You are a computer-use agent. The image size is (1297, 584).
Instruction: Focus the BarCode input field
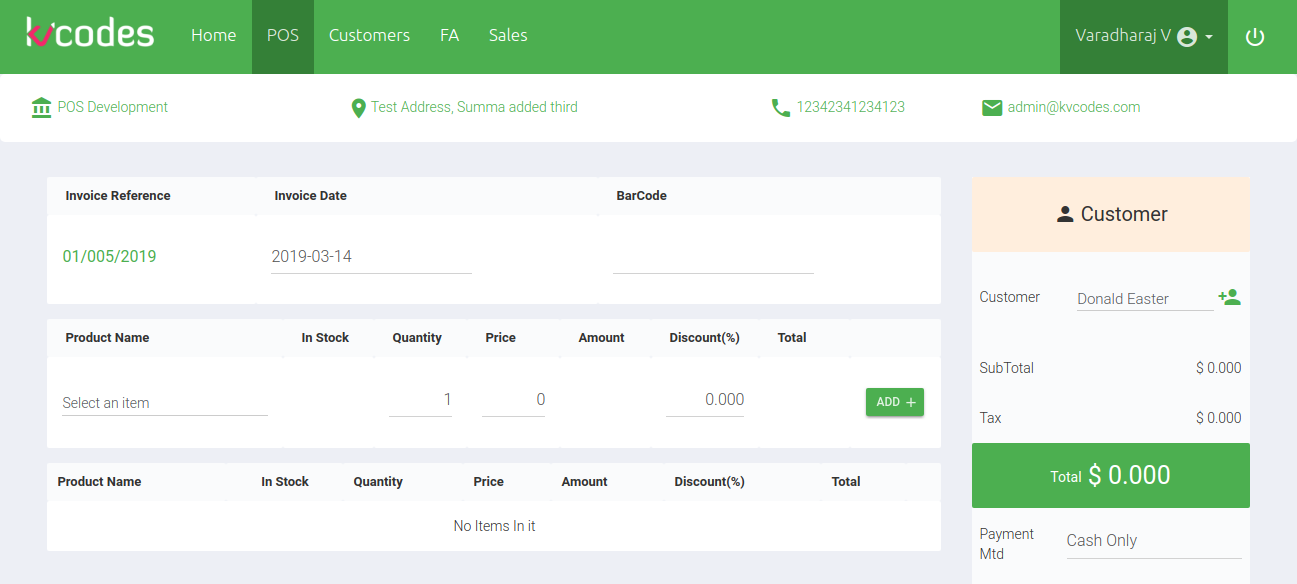[713, 257]
